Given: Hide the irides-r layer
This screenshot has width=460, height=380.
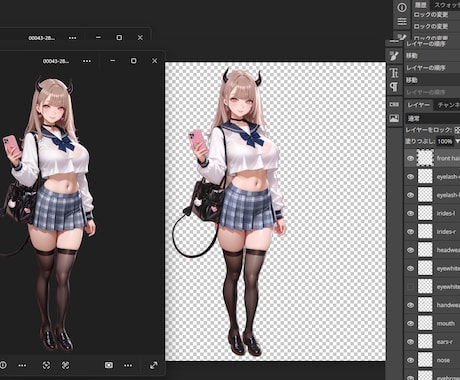Looking at the screenshot, I should 411,232.
